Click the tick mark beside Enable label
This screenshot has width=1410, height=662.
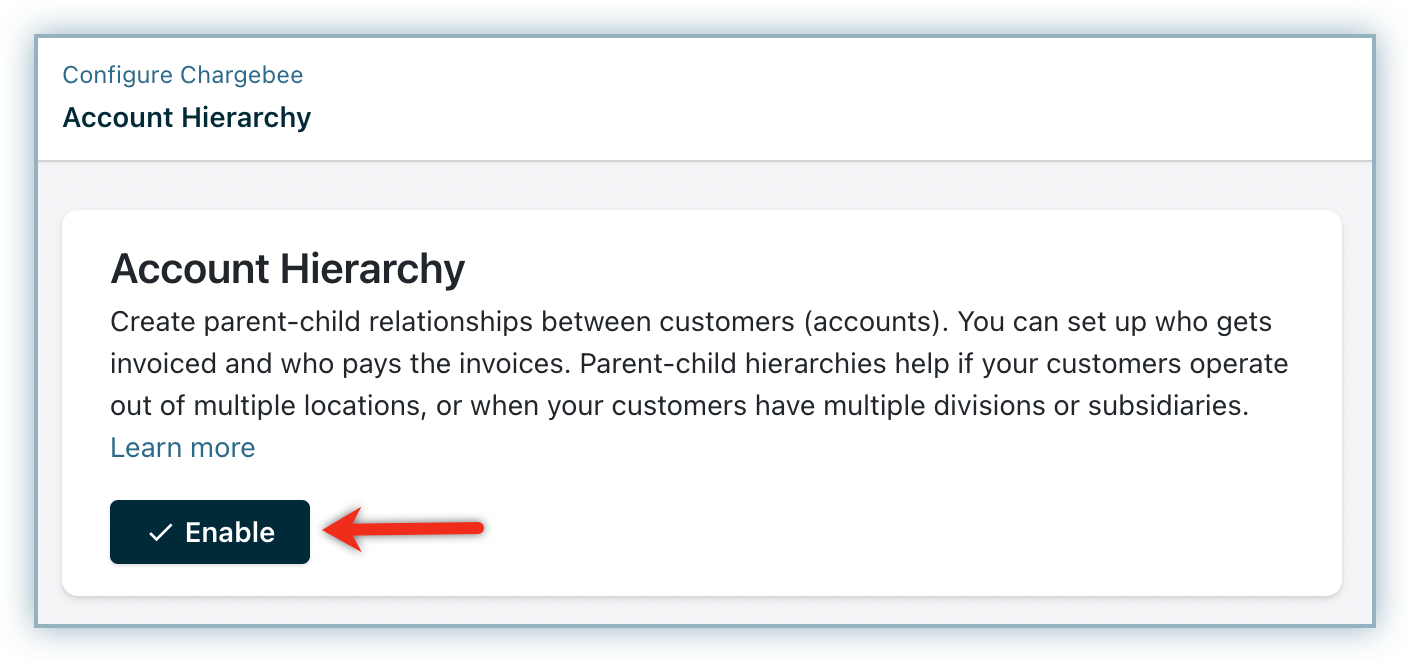[x=160, y=533]
